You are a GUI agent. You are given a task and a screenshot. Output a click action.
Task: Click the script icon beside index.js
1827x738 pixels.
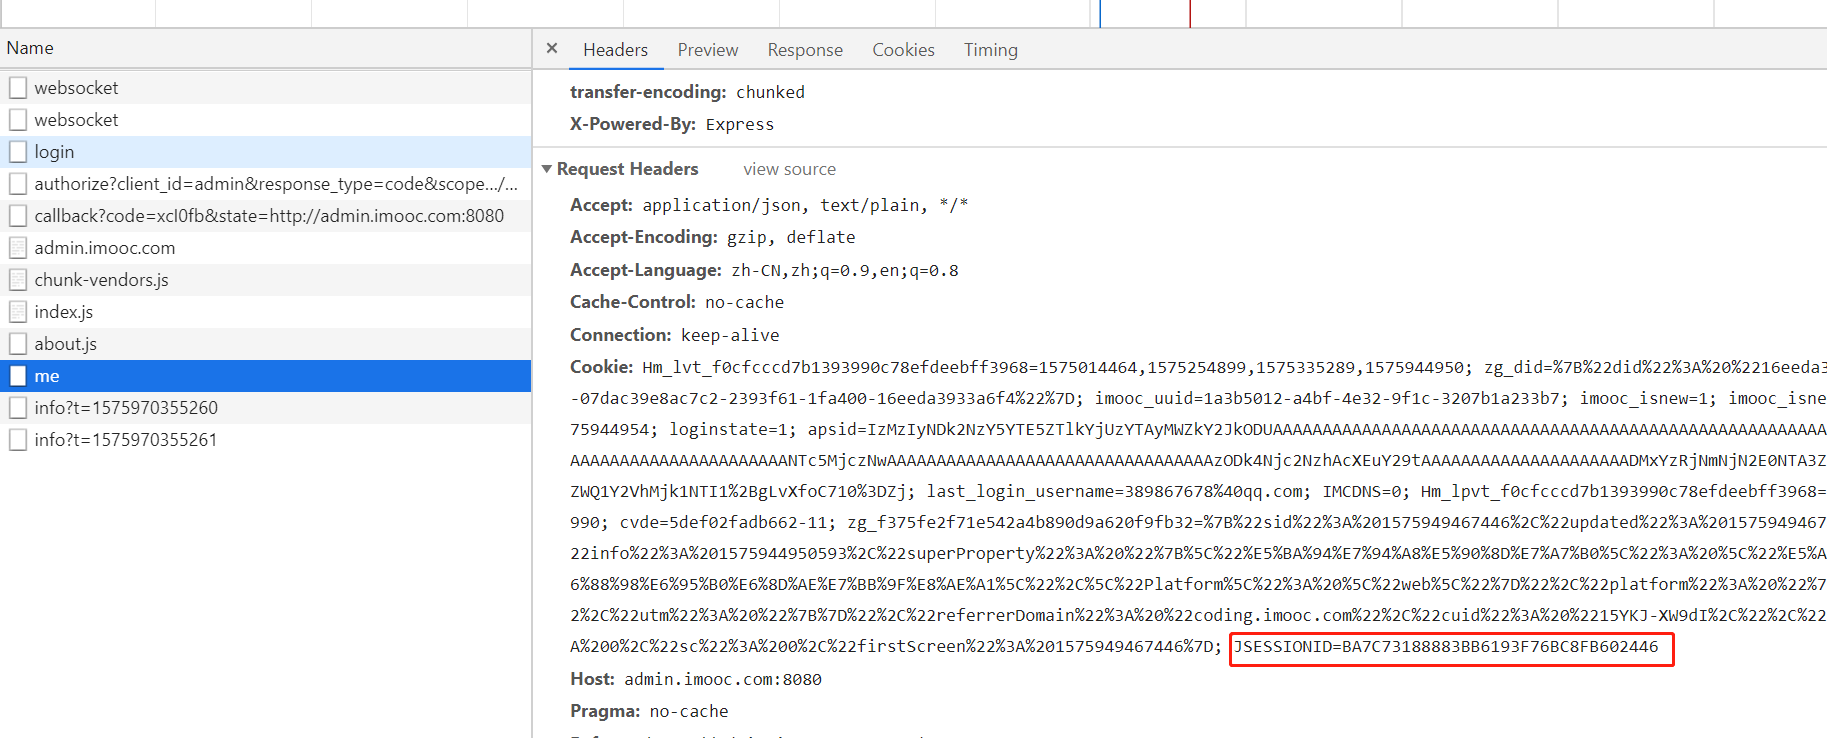point(18,312)
